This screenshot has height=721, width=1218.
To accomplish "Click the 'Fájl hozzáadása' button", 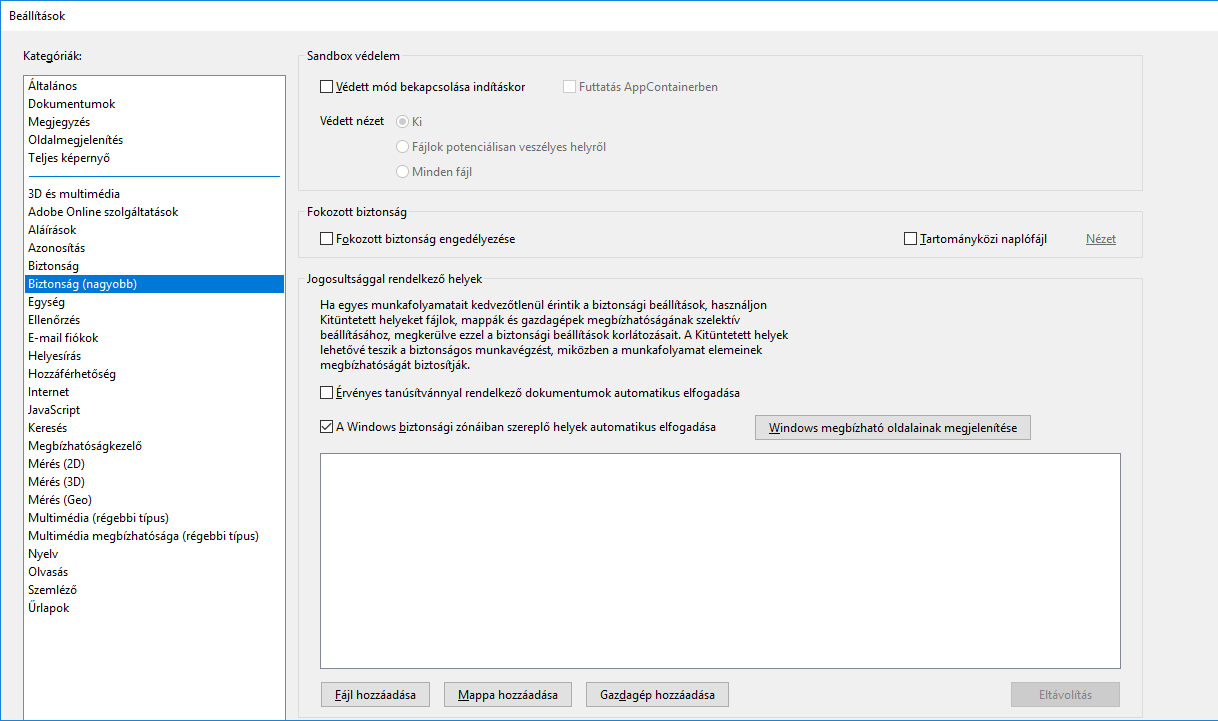I will coord(375,694).
